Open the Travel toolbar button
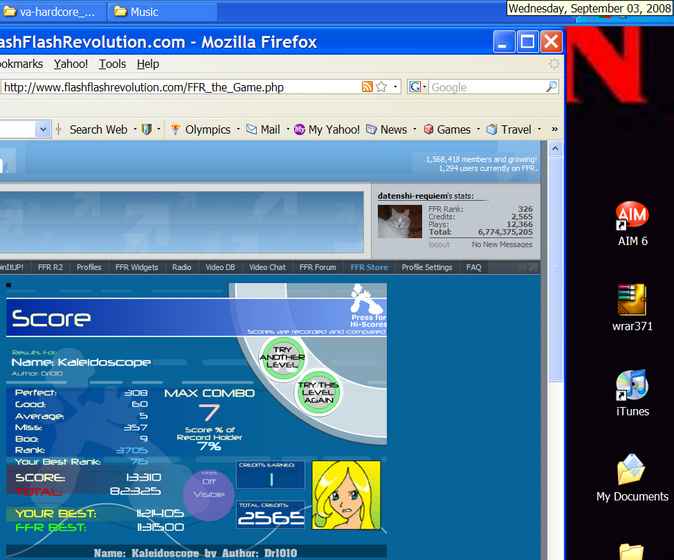The height and width of the screenshot is (560, 674). pyautogui.click(x=509, y=129)
